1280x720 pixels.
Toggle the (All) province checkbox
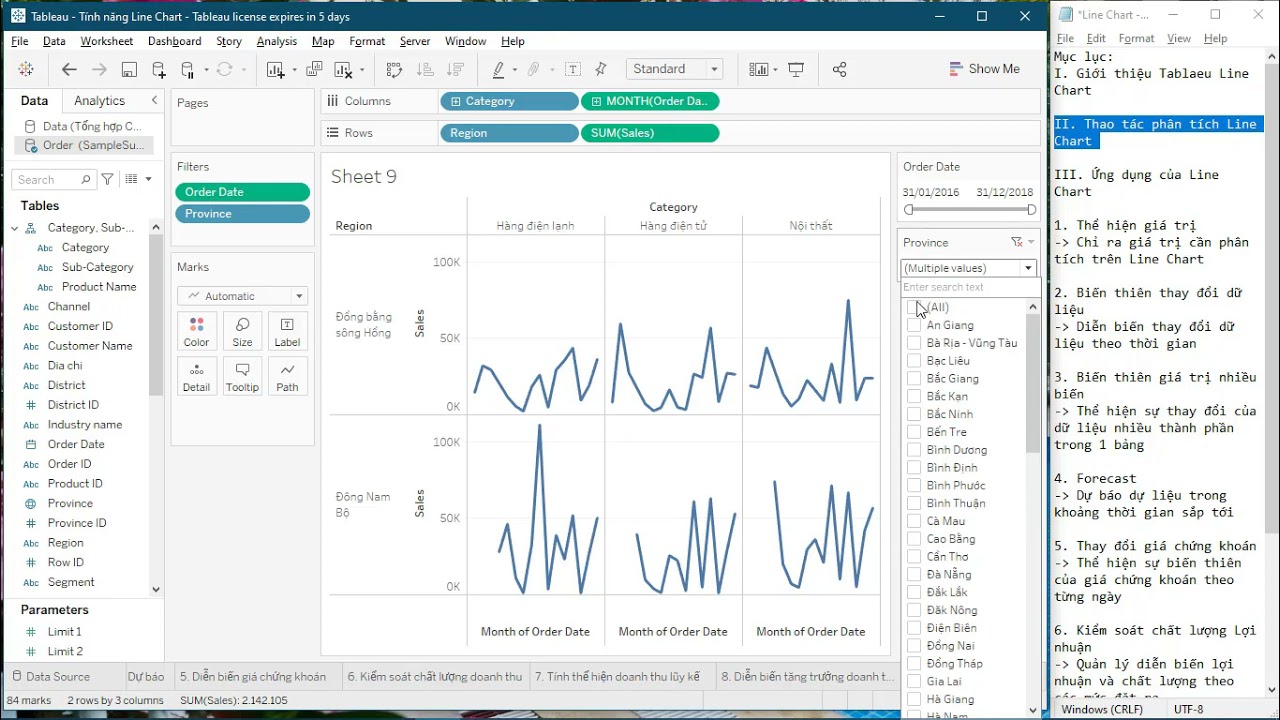point(914,307)
